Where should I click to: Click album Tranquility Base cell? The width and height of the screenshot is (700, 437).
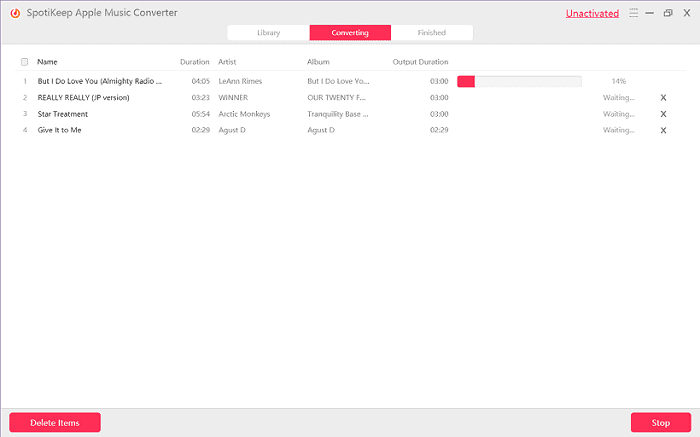point(338,114)
